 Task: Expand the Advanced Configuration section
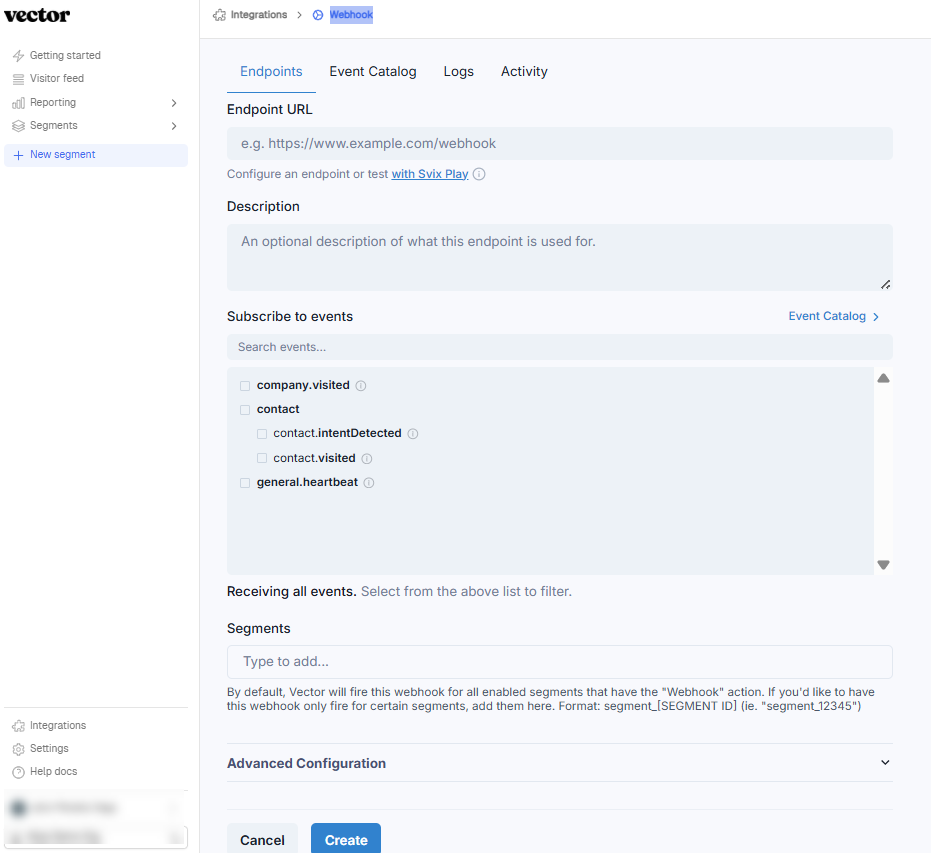tap(884, 763)
